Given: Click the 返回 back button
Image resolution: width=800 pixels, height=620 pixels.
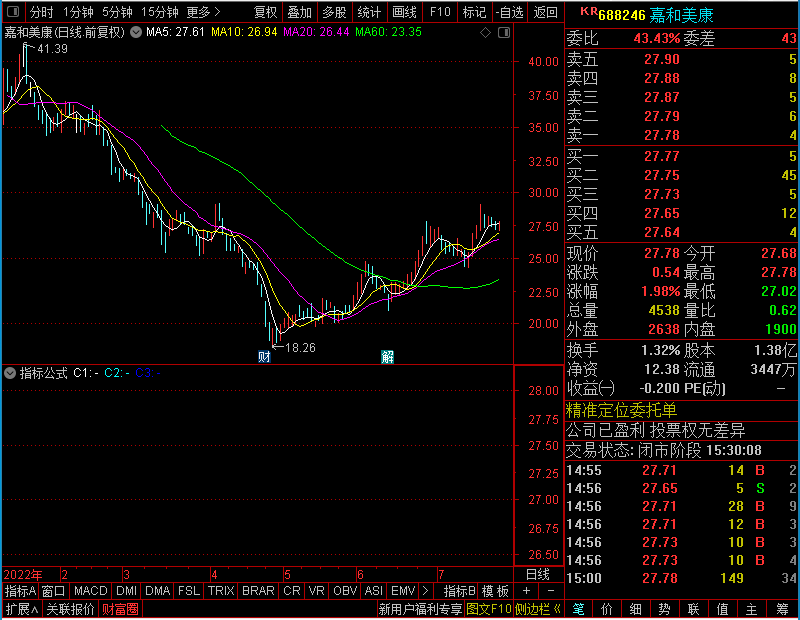Looking at the screenshot, I should coord(545,12).
